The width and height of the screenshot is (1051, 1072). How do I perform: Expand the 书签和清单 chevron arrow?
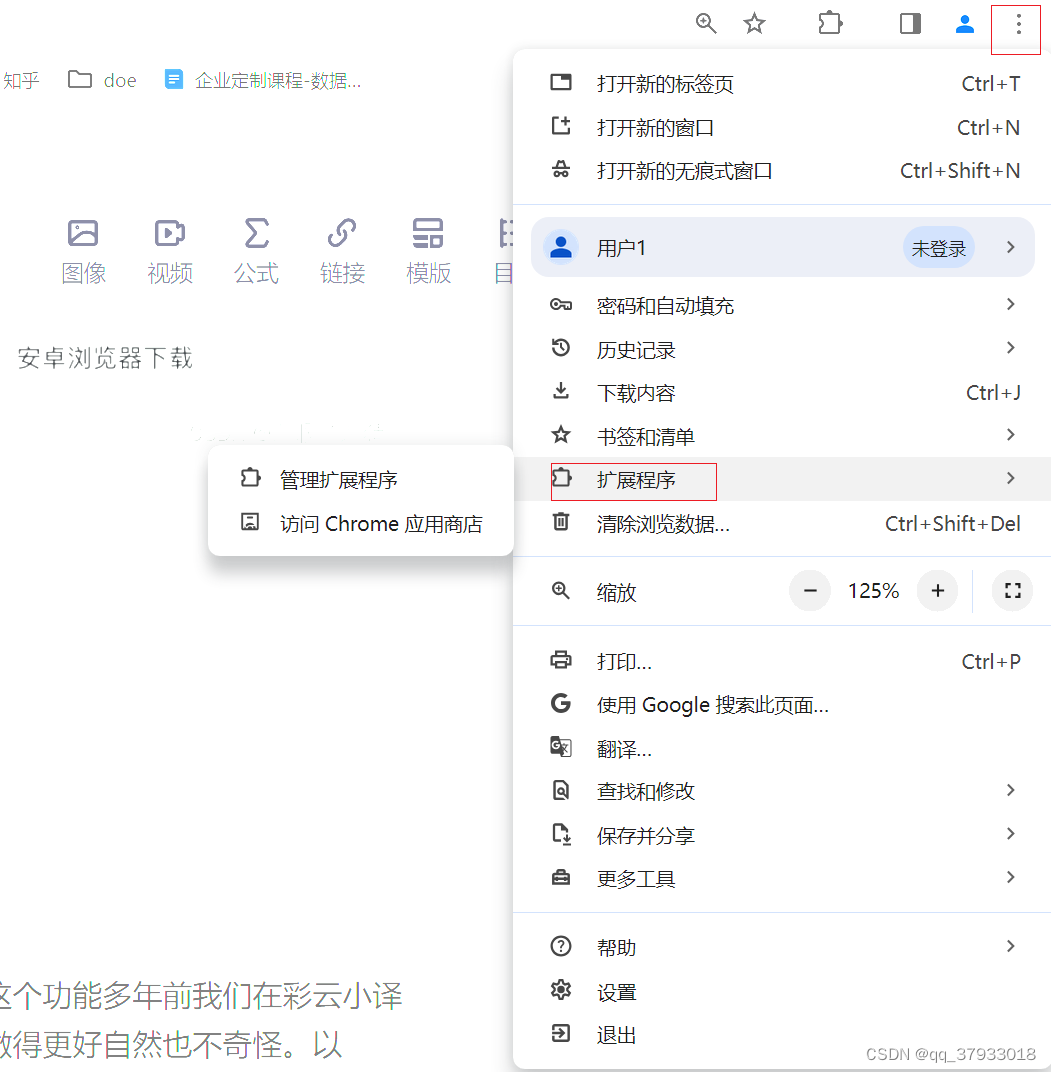pyautogui.click(x=1011, y=435)
